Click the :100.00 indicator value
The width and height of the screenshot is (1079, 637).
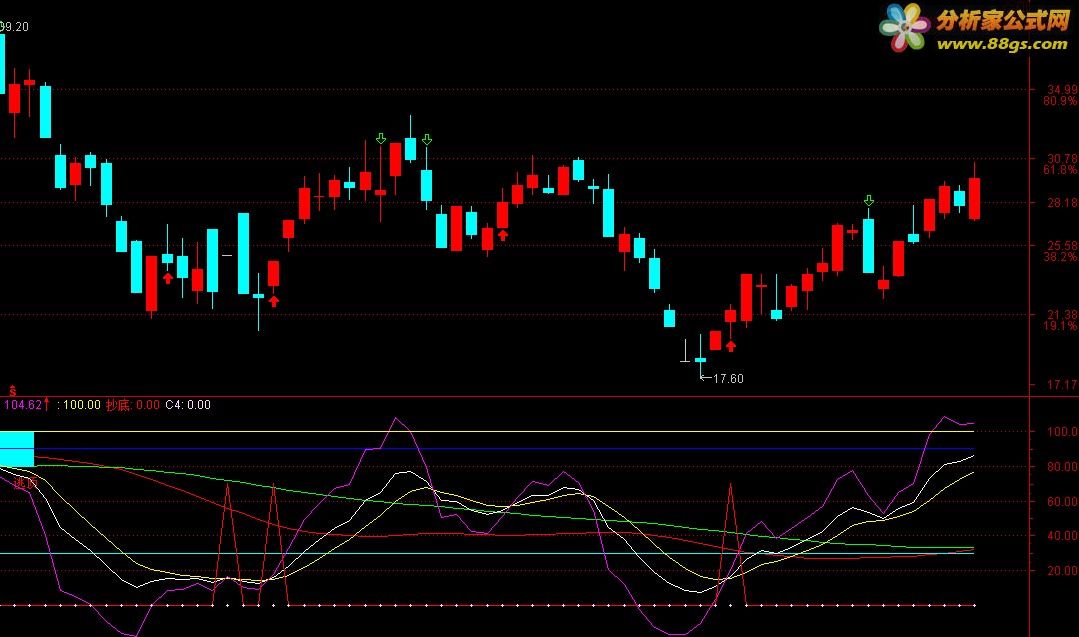(x=78, y=404)
